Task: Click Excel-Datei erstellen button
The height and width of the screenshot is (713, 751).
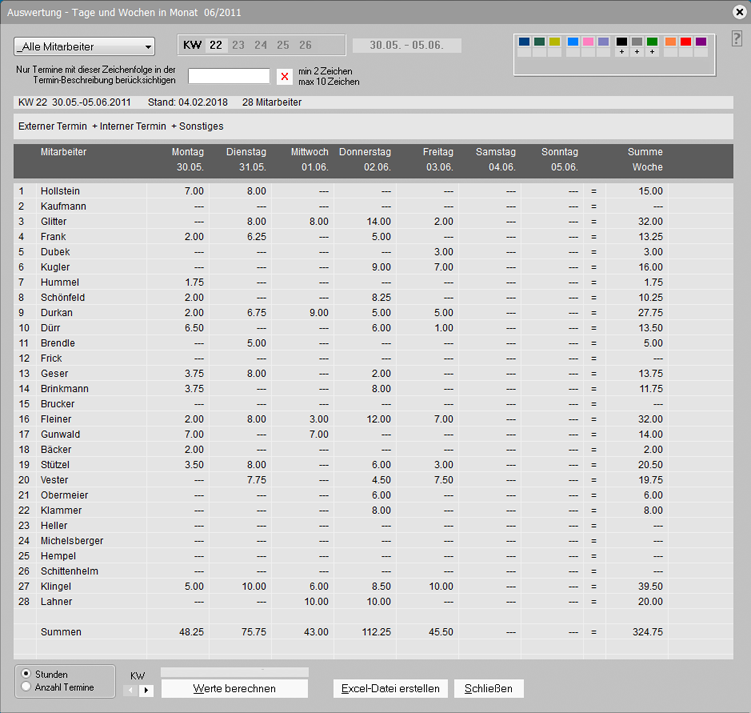Action: (x=390, y=689)
